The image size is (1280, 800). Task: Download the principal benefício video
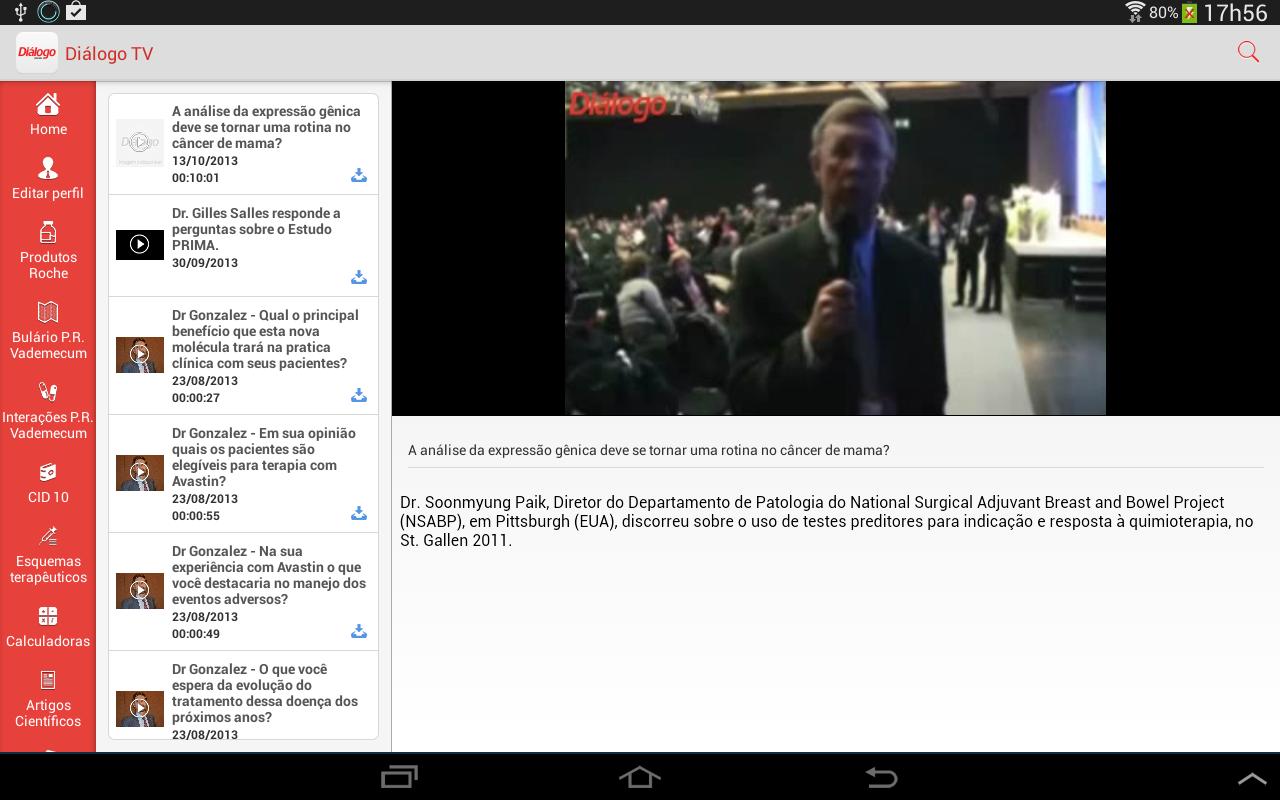point(359,395)
